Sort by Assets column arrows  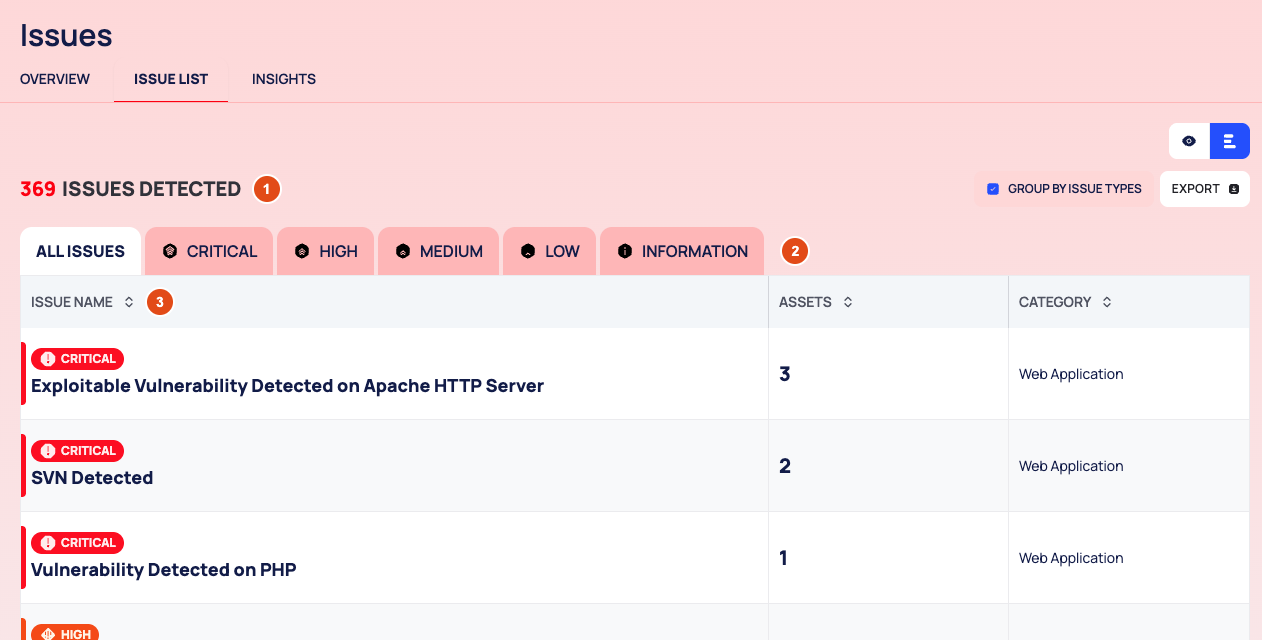(848, 302)
